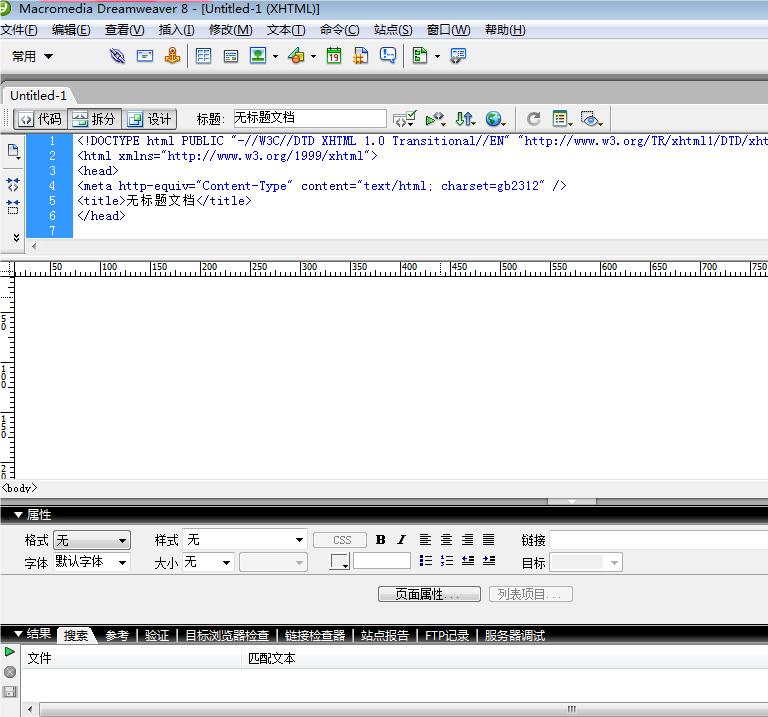Refresh design view icon
The image size is (768, 717).
tap(533, 119)
